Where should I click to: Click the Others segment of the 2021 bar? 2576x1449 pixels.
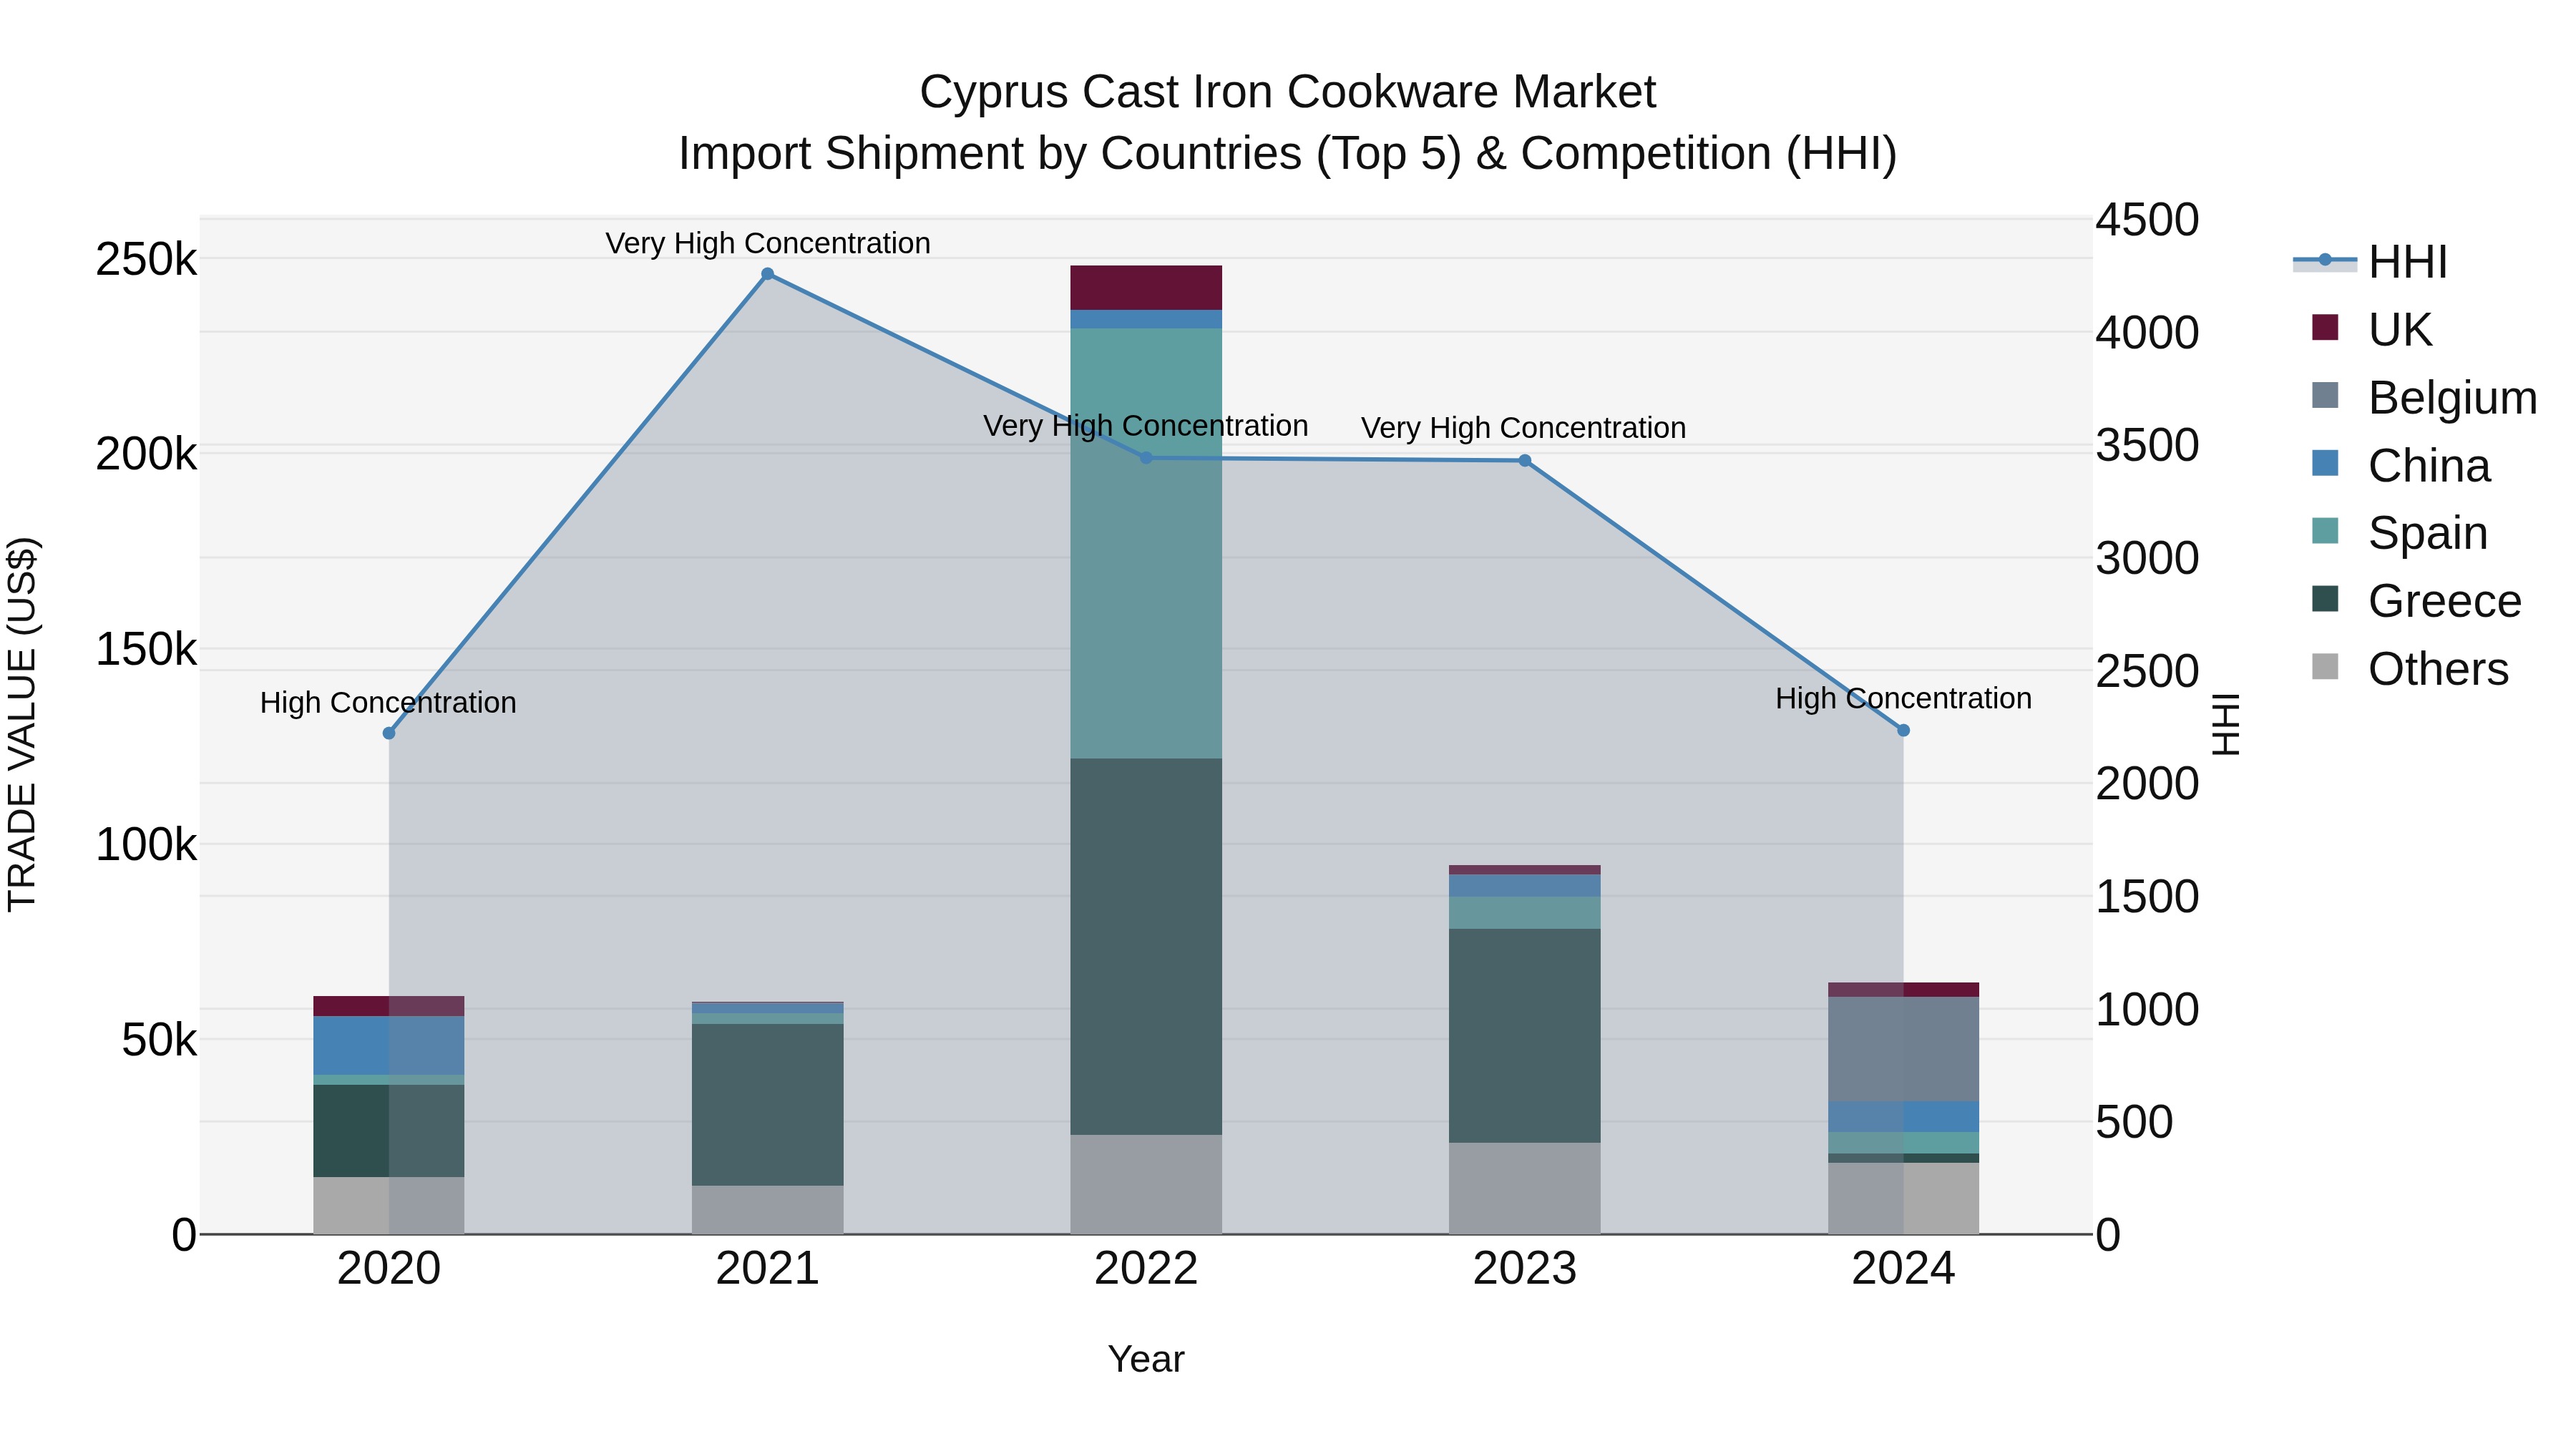click(768, 1210)
